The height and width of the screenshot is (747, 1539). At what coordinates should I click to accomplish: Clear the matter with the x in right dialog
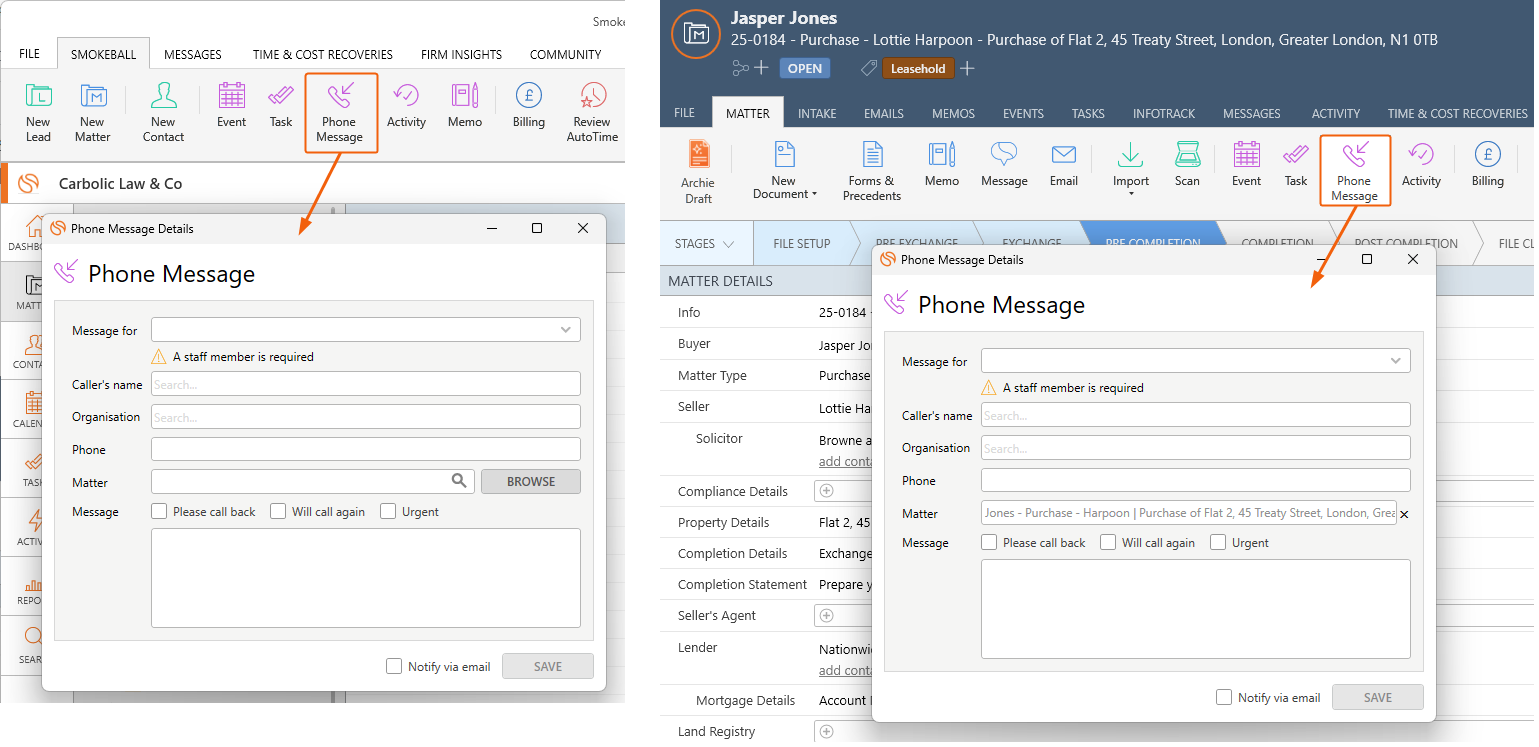[x=1404, y=514]
